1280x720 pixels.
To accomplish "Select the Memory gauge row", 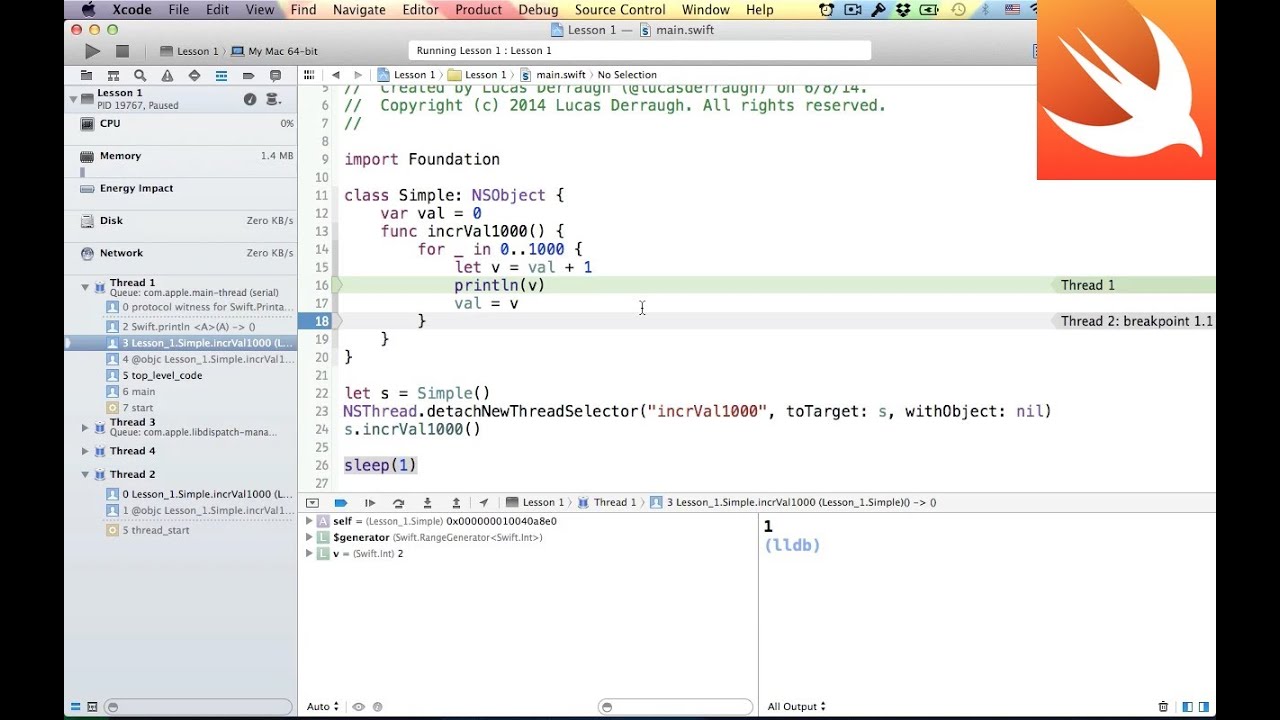I will (181, 160).
